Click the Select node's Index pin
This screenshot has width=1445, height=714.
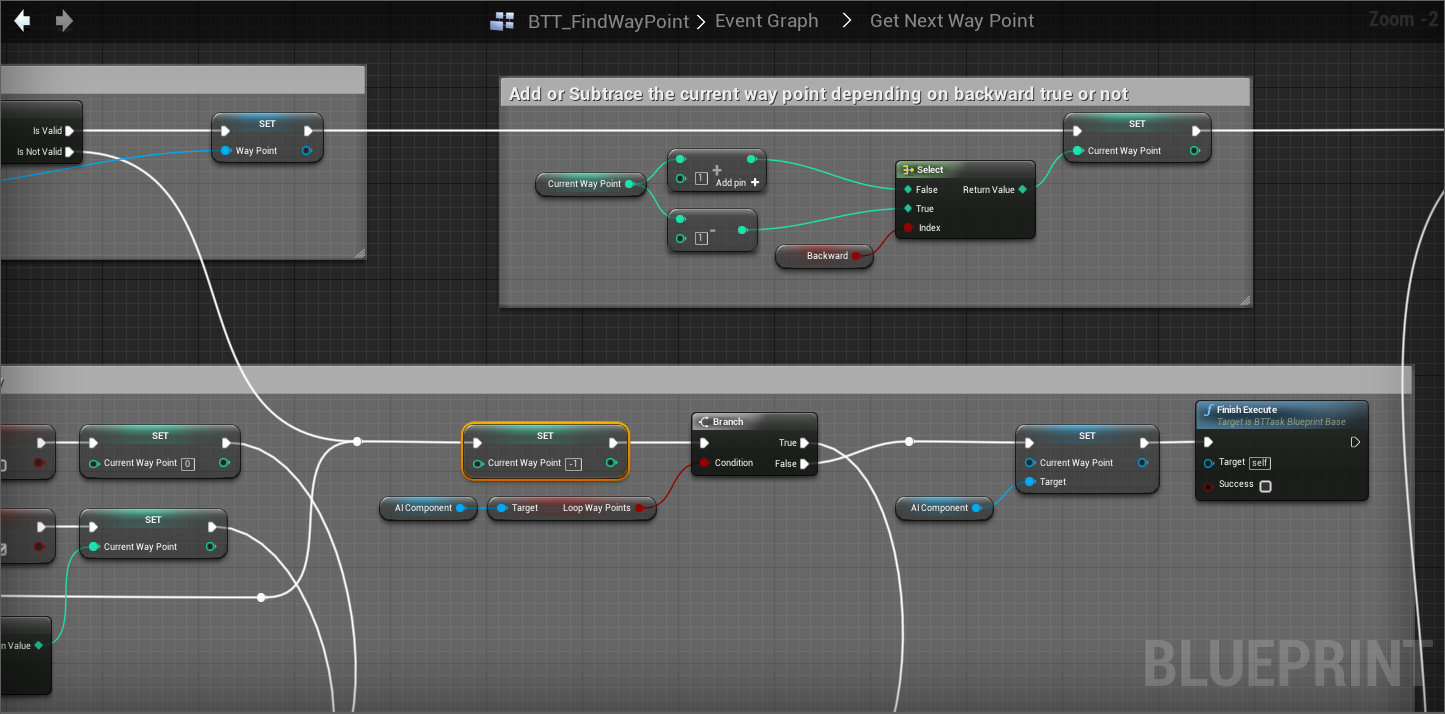coord(908,228)
